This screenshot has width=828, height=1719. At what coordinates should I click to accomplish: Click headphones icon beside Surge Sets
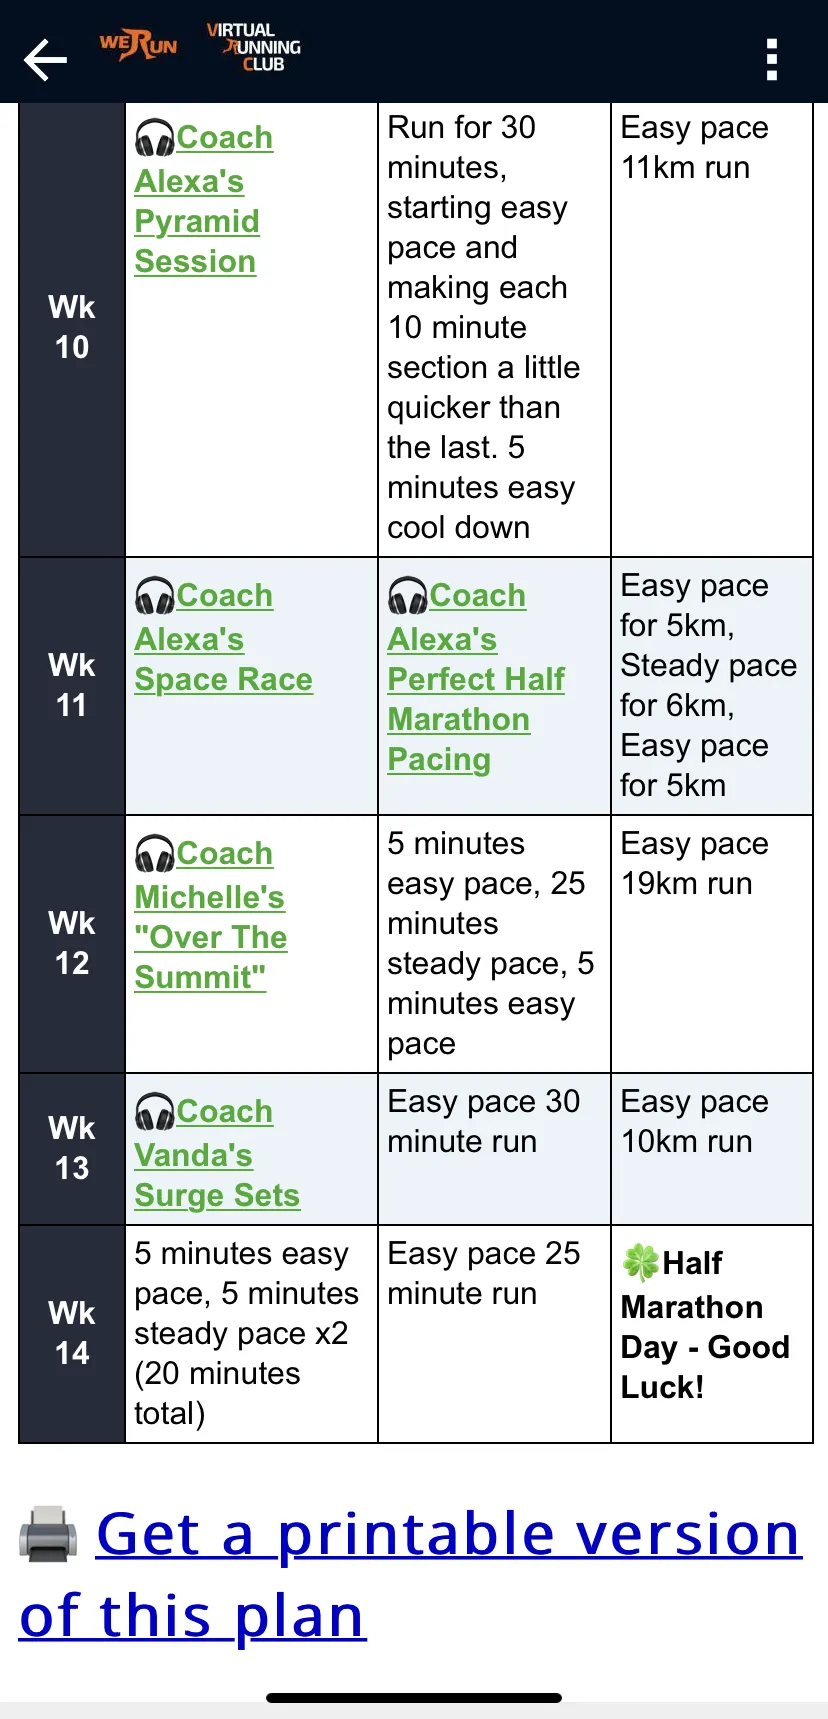[x=155, y=1112]
